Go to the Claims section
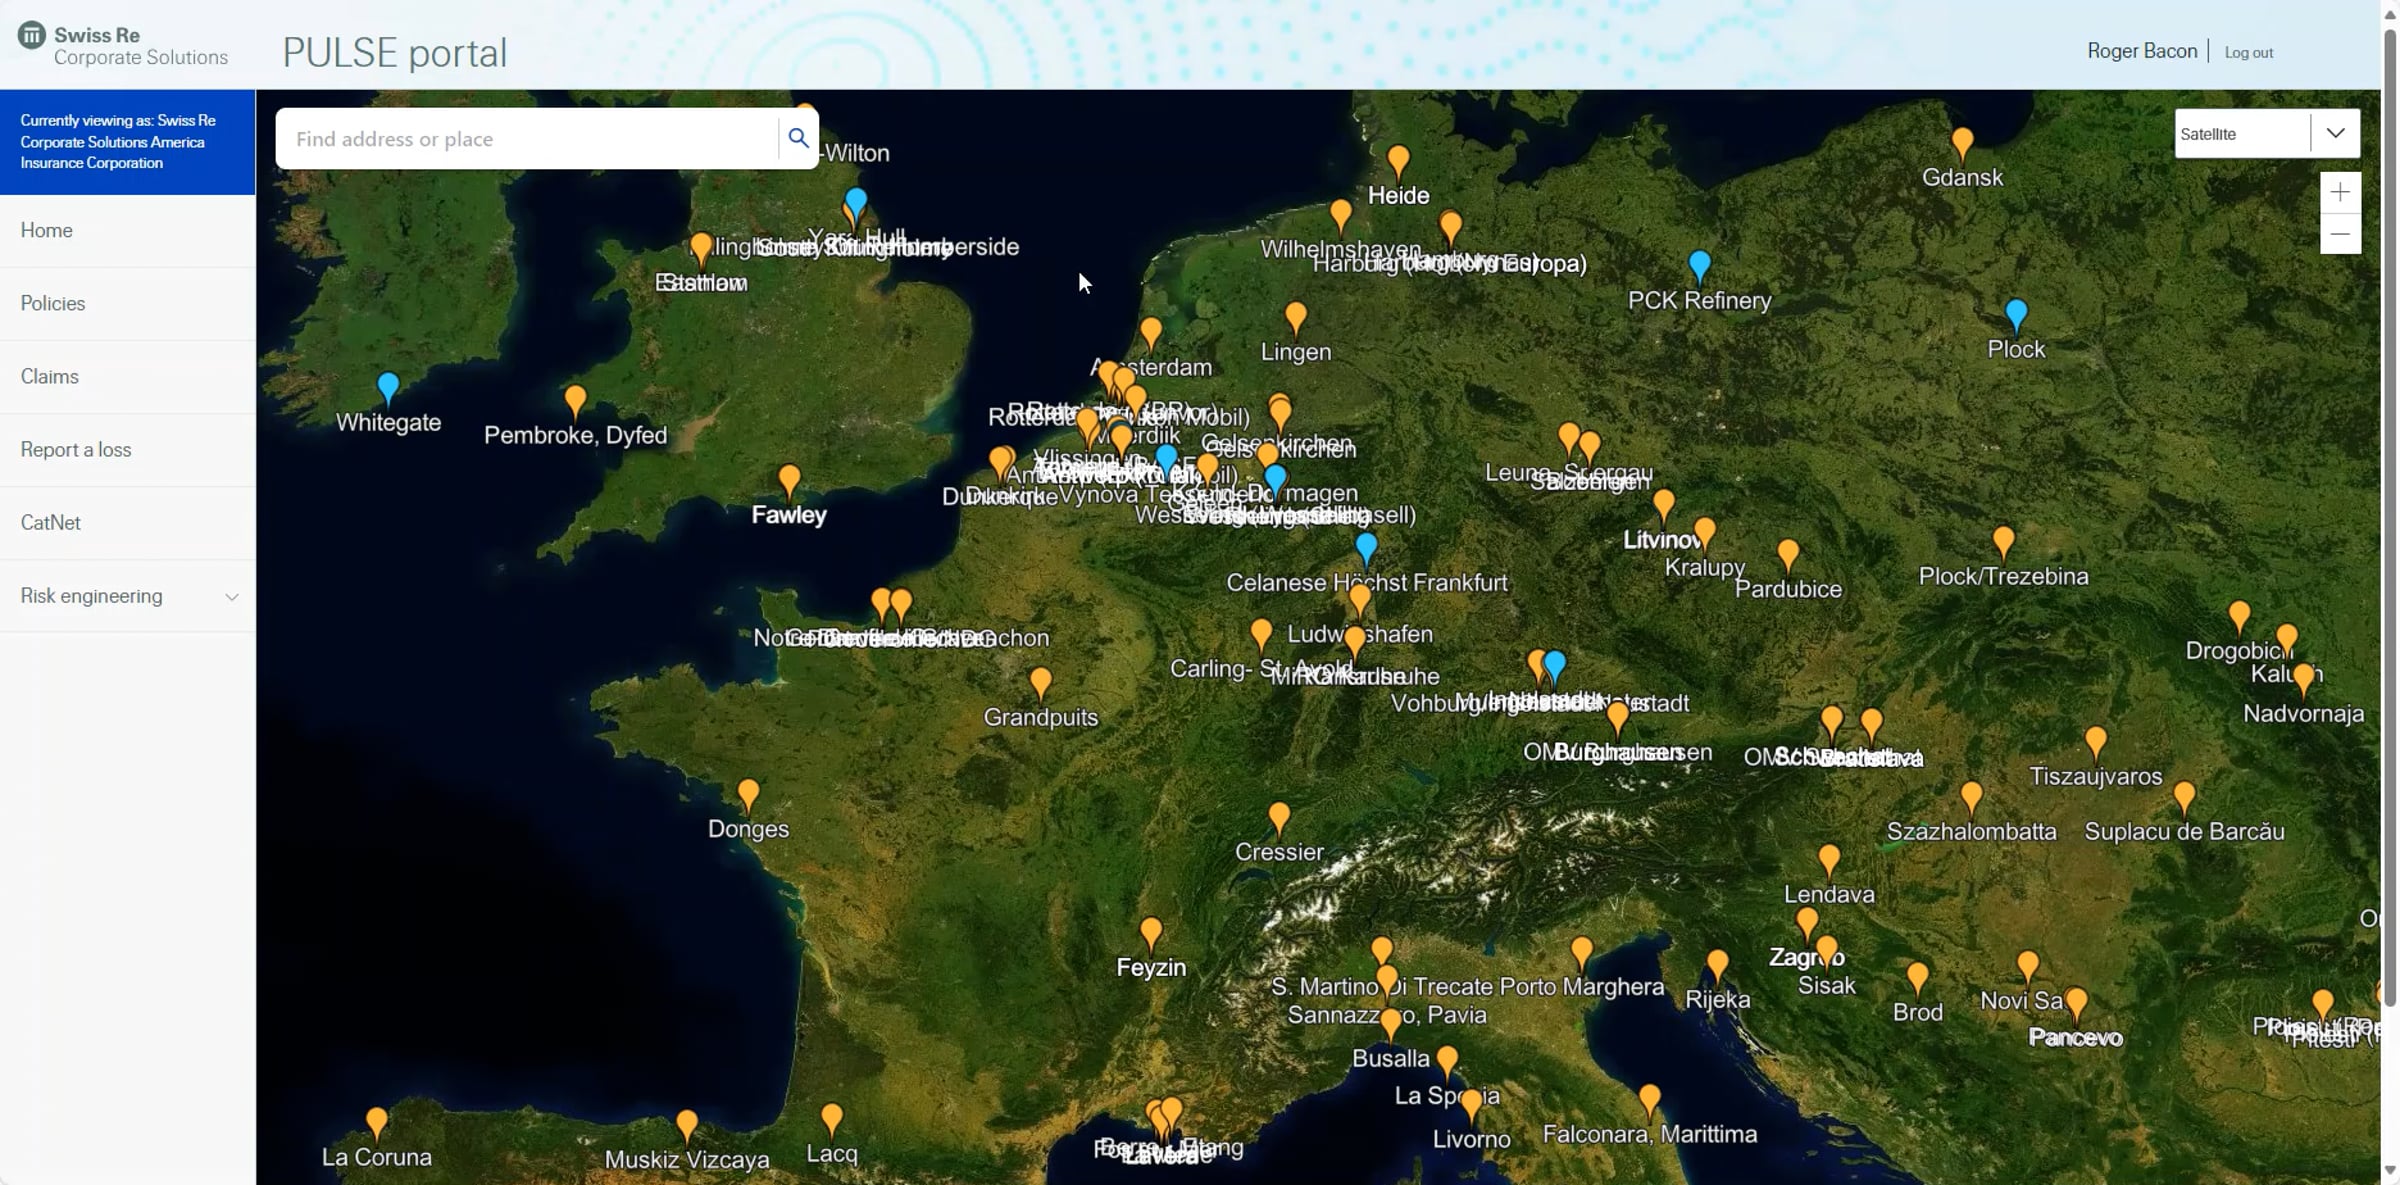The image size is (2400, 1185). pos(49,377)
